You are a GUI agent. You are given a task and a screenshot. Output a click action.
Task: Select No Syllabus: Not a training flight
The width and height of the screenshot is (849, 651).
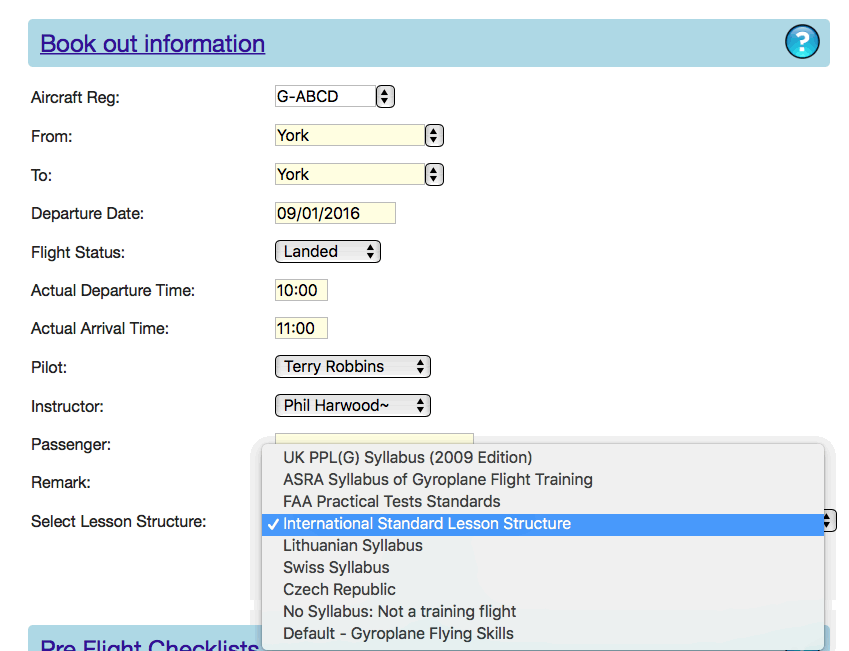[x=399, y=612]
